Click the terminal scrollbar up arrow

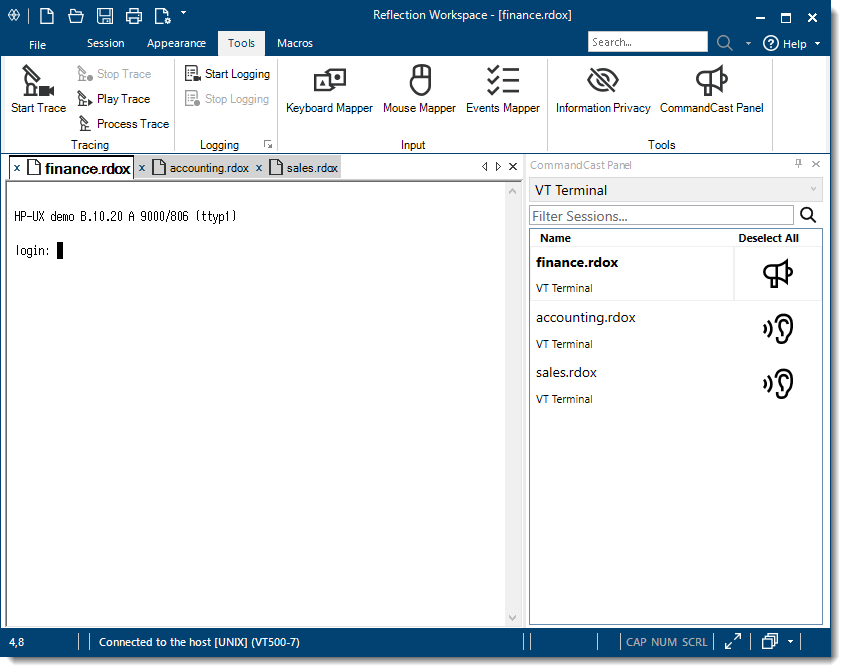513,191
